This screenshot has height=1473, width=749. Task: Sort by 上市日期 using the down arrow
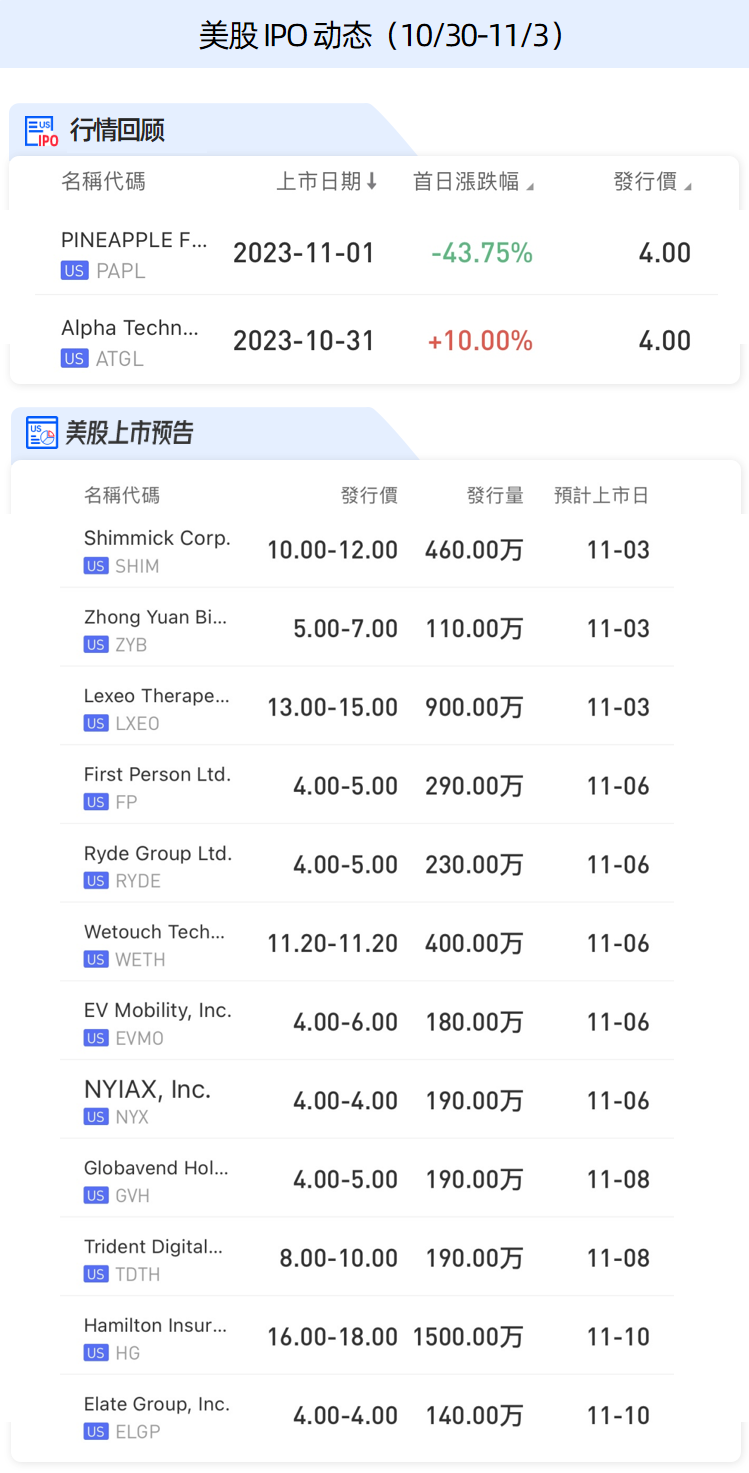372,181
